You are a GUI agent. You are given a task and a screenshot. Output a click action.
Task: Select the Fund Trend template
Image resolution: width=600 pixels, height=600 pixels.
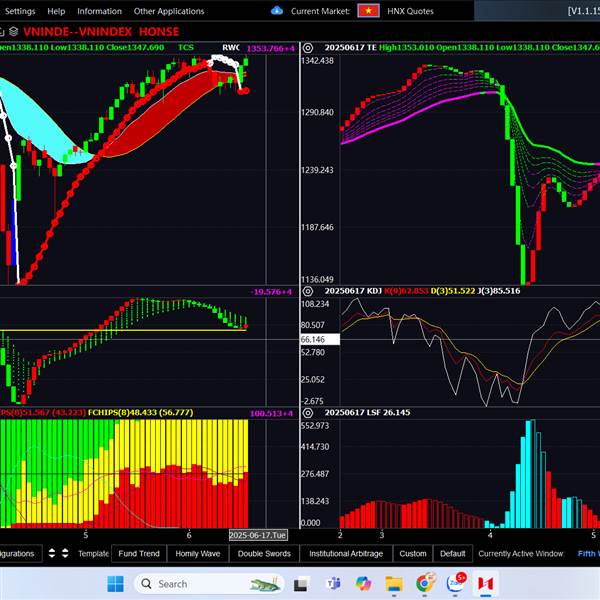139,553
